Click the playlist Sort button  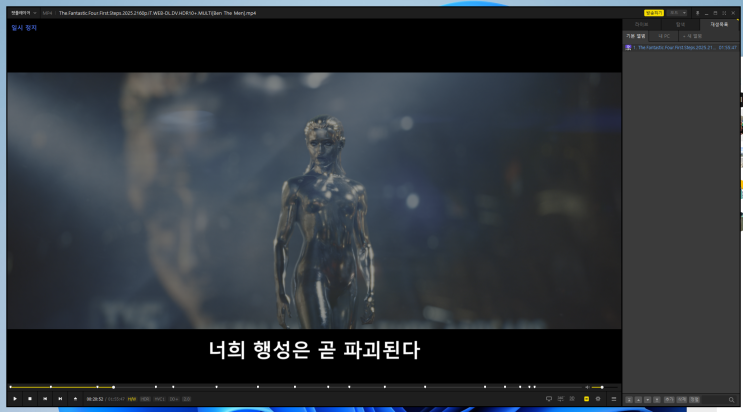(694, 400)
